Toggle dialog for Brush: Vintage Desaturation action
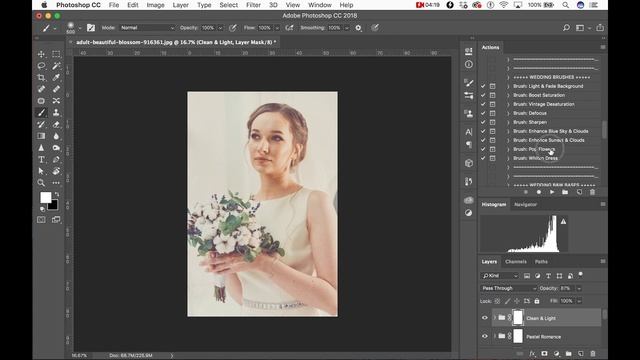This screenshot has height=360, width=640. tap(493, 104)
